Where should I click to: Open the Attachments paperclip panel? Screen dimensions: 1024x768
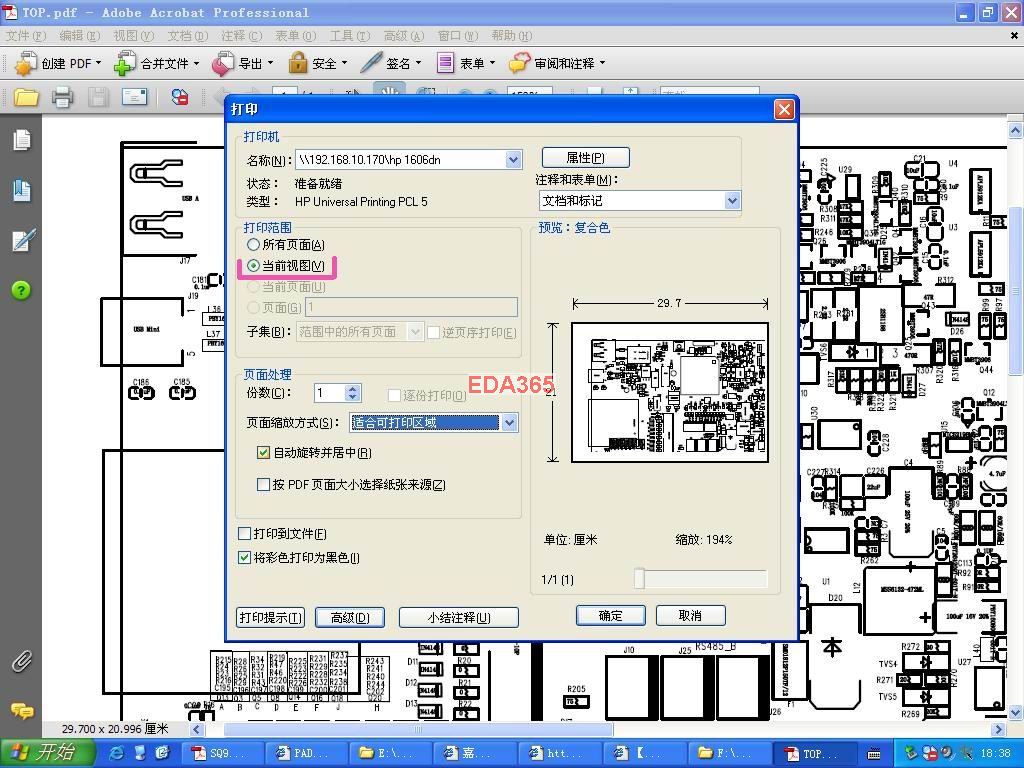click(x=22, y=661)
